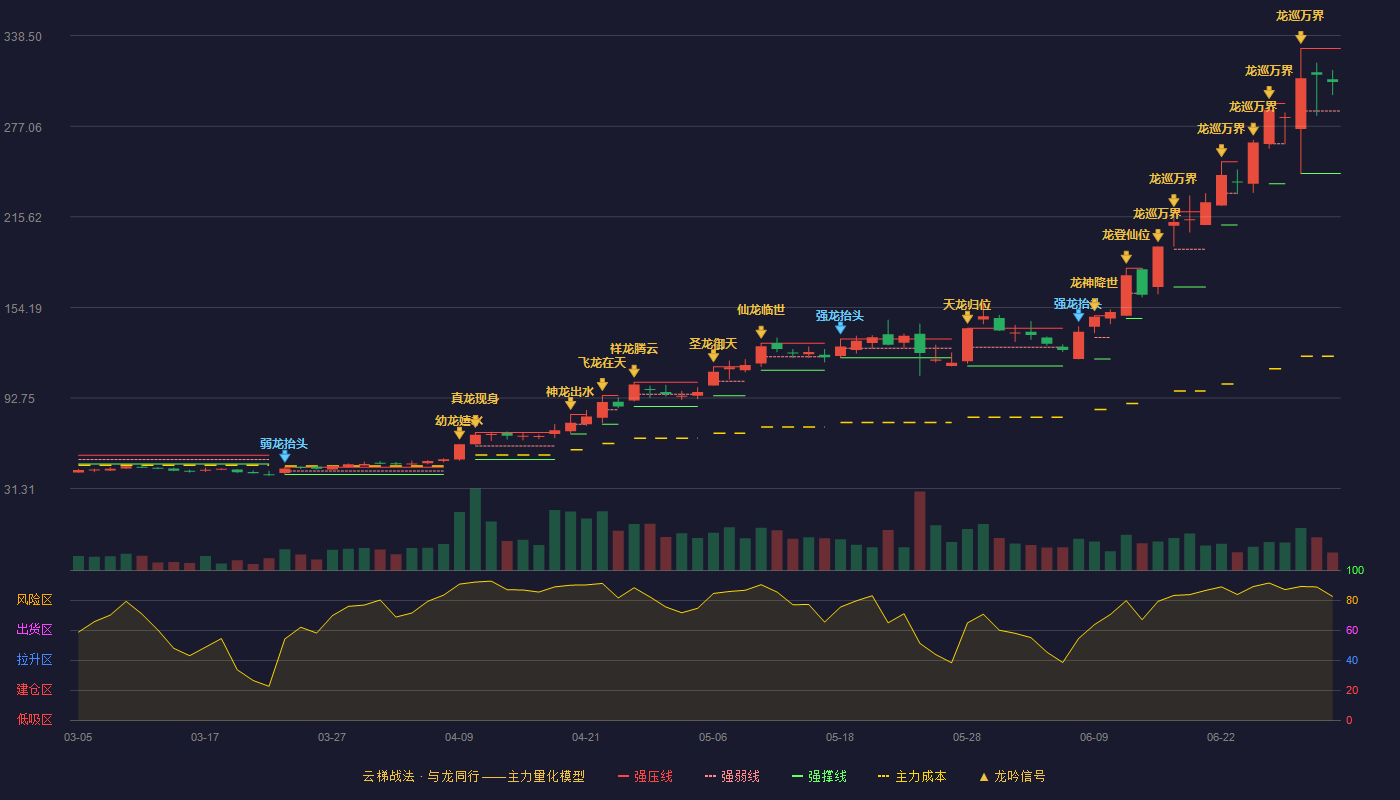Click the 215.62 price axis label
1400x800 pixels.
23,217
